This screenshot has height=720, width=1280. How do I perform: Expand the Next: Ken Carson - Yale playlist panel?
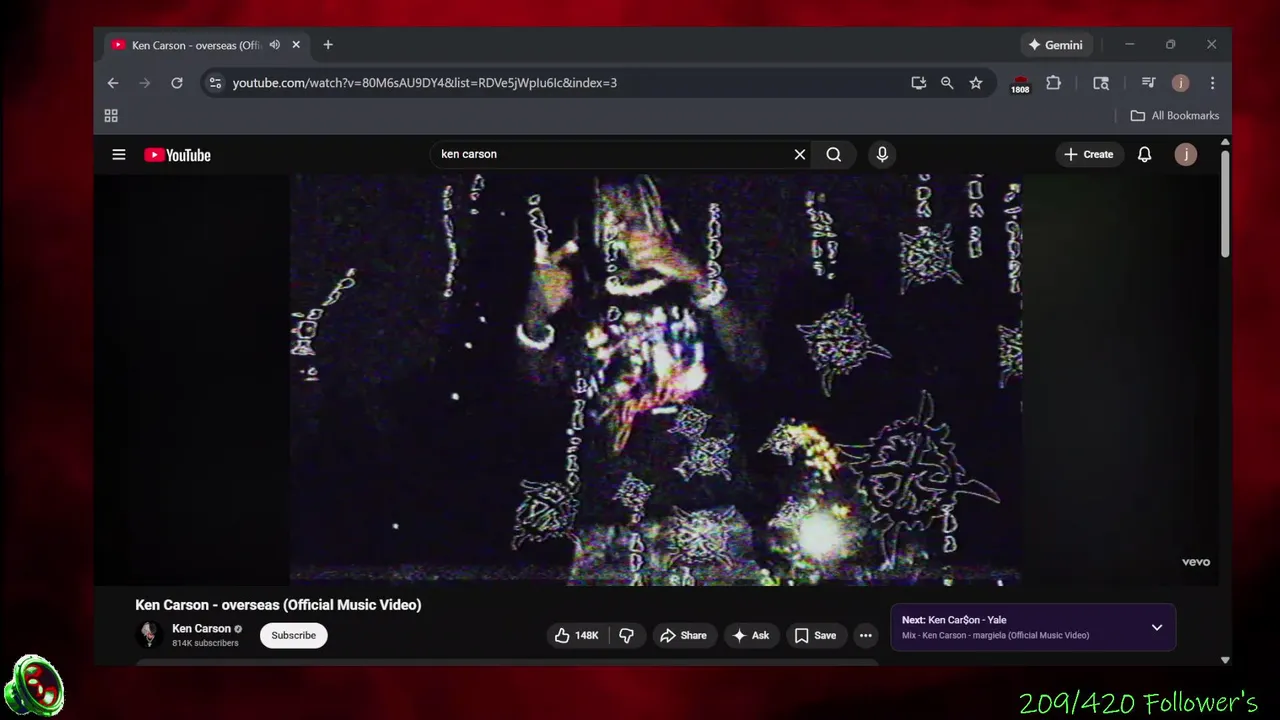pos(1157,627)
